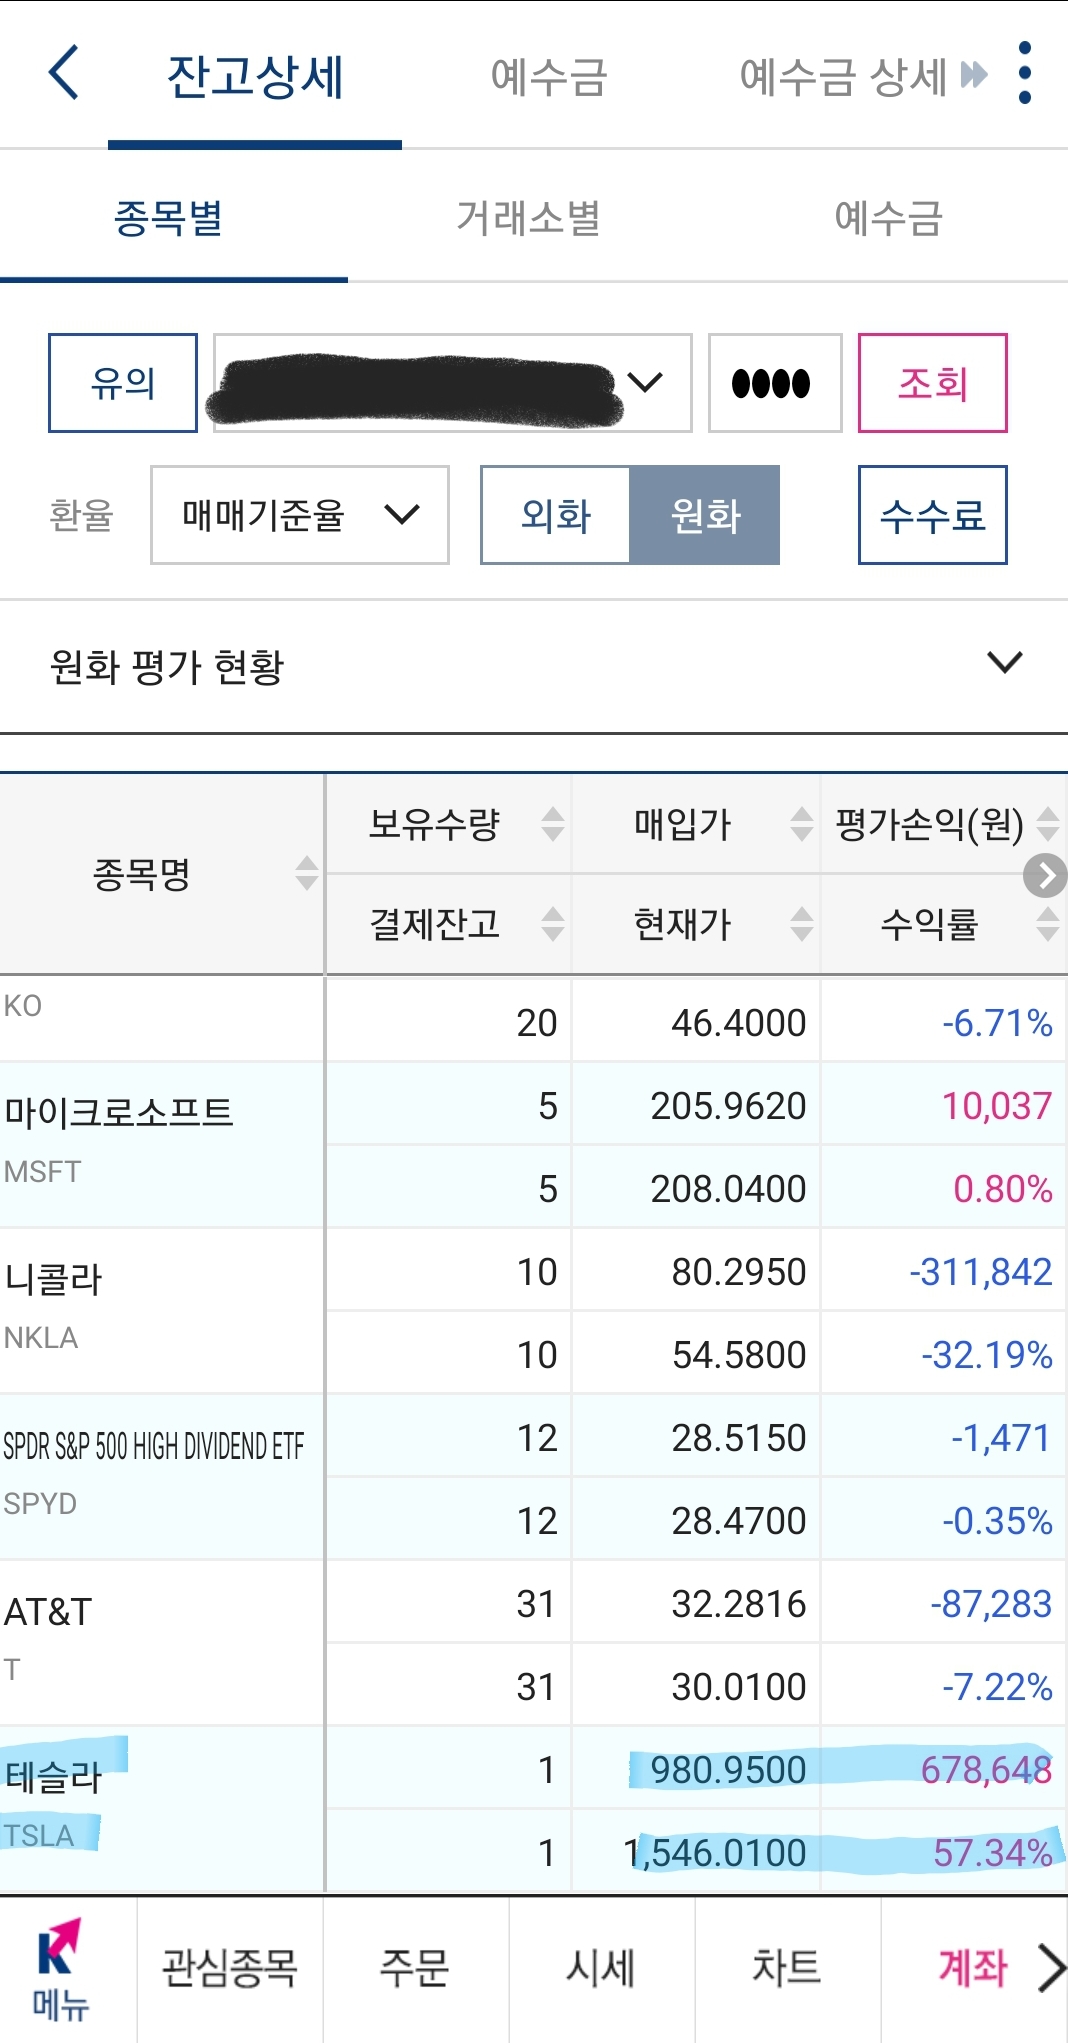Switch currency display to 원화

click(x=705, y=515)
